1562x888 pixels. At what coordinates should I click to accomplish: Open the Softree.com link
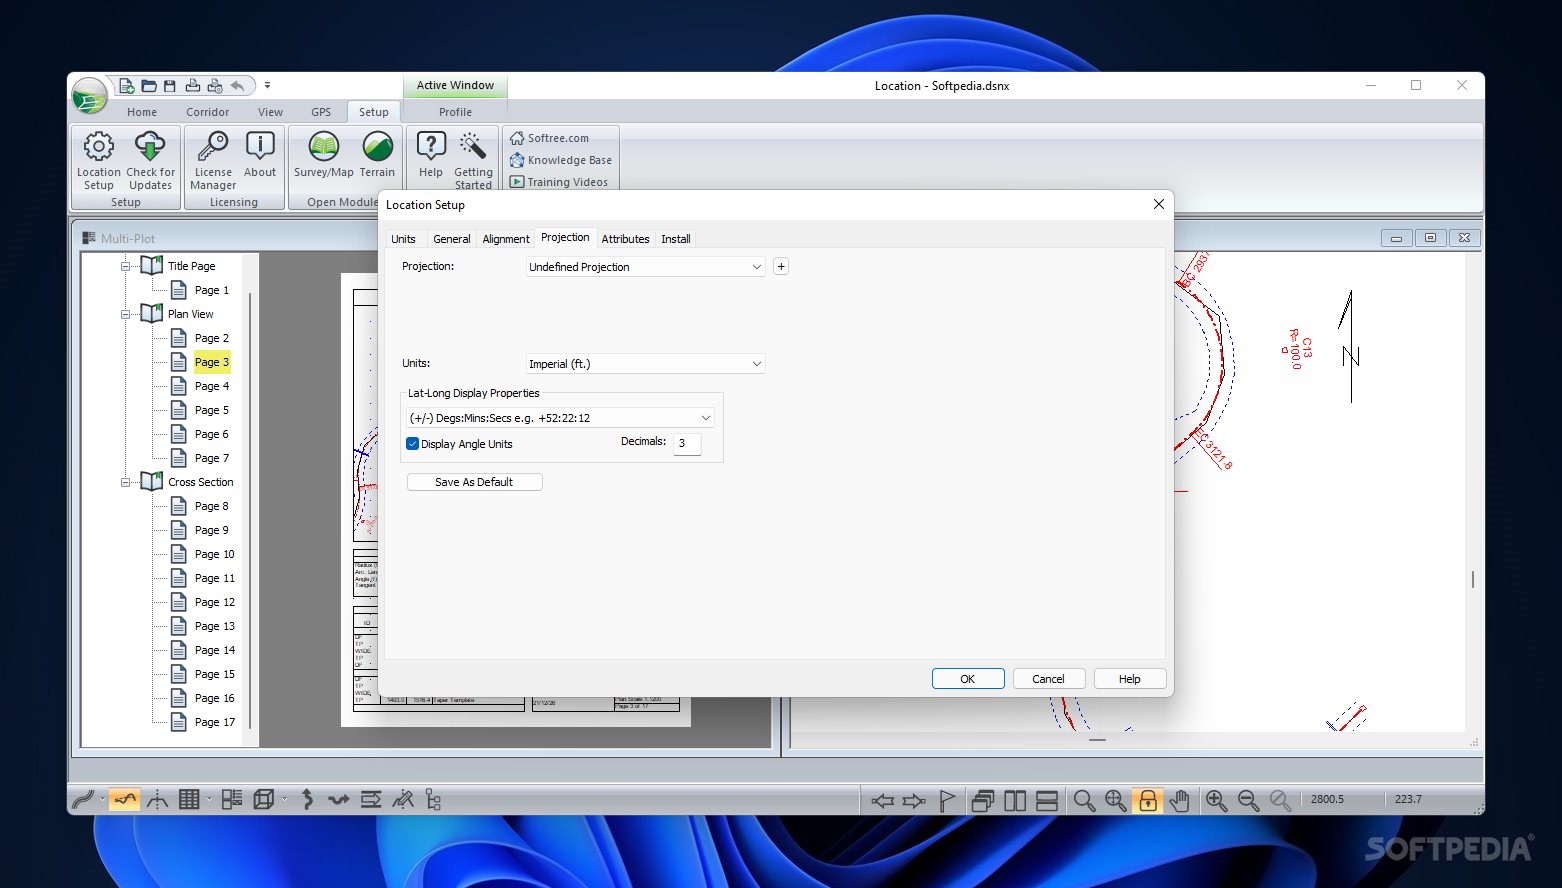pos(549,138)
